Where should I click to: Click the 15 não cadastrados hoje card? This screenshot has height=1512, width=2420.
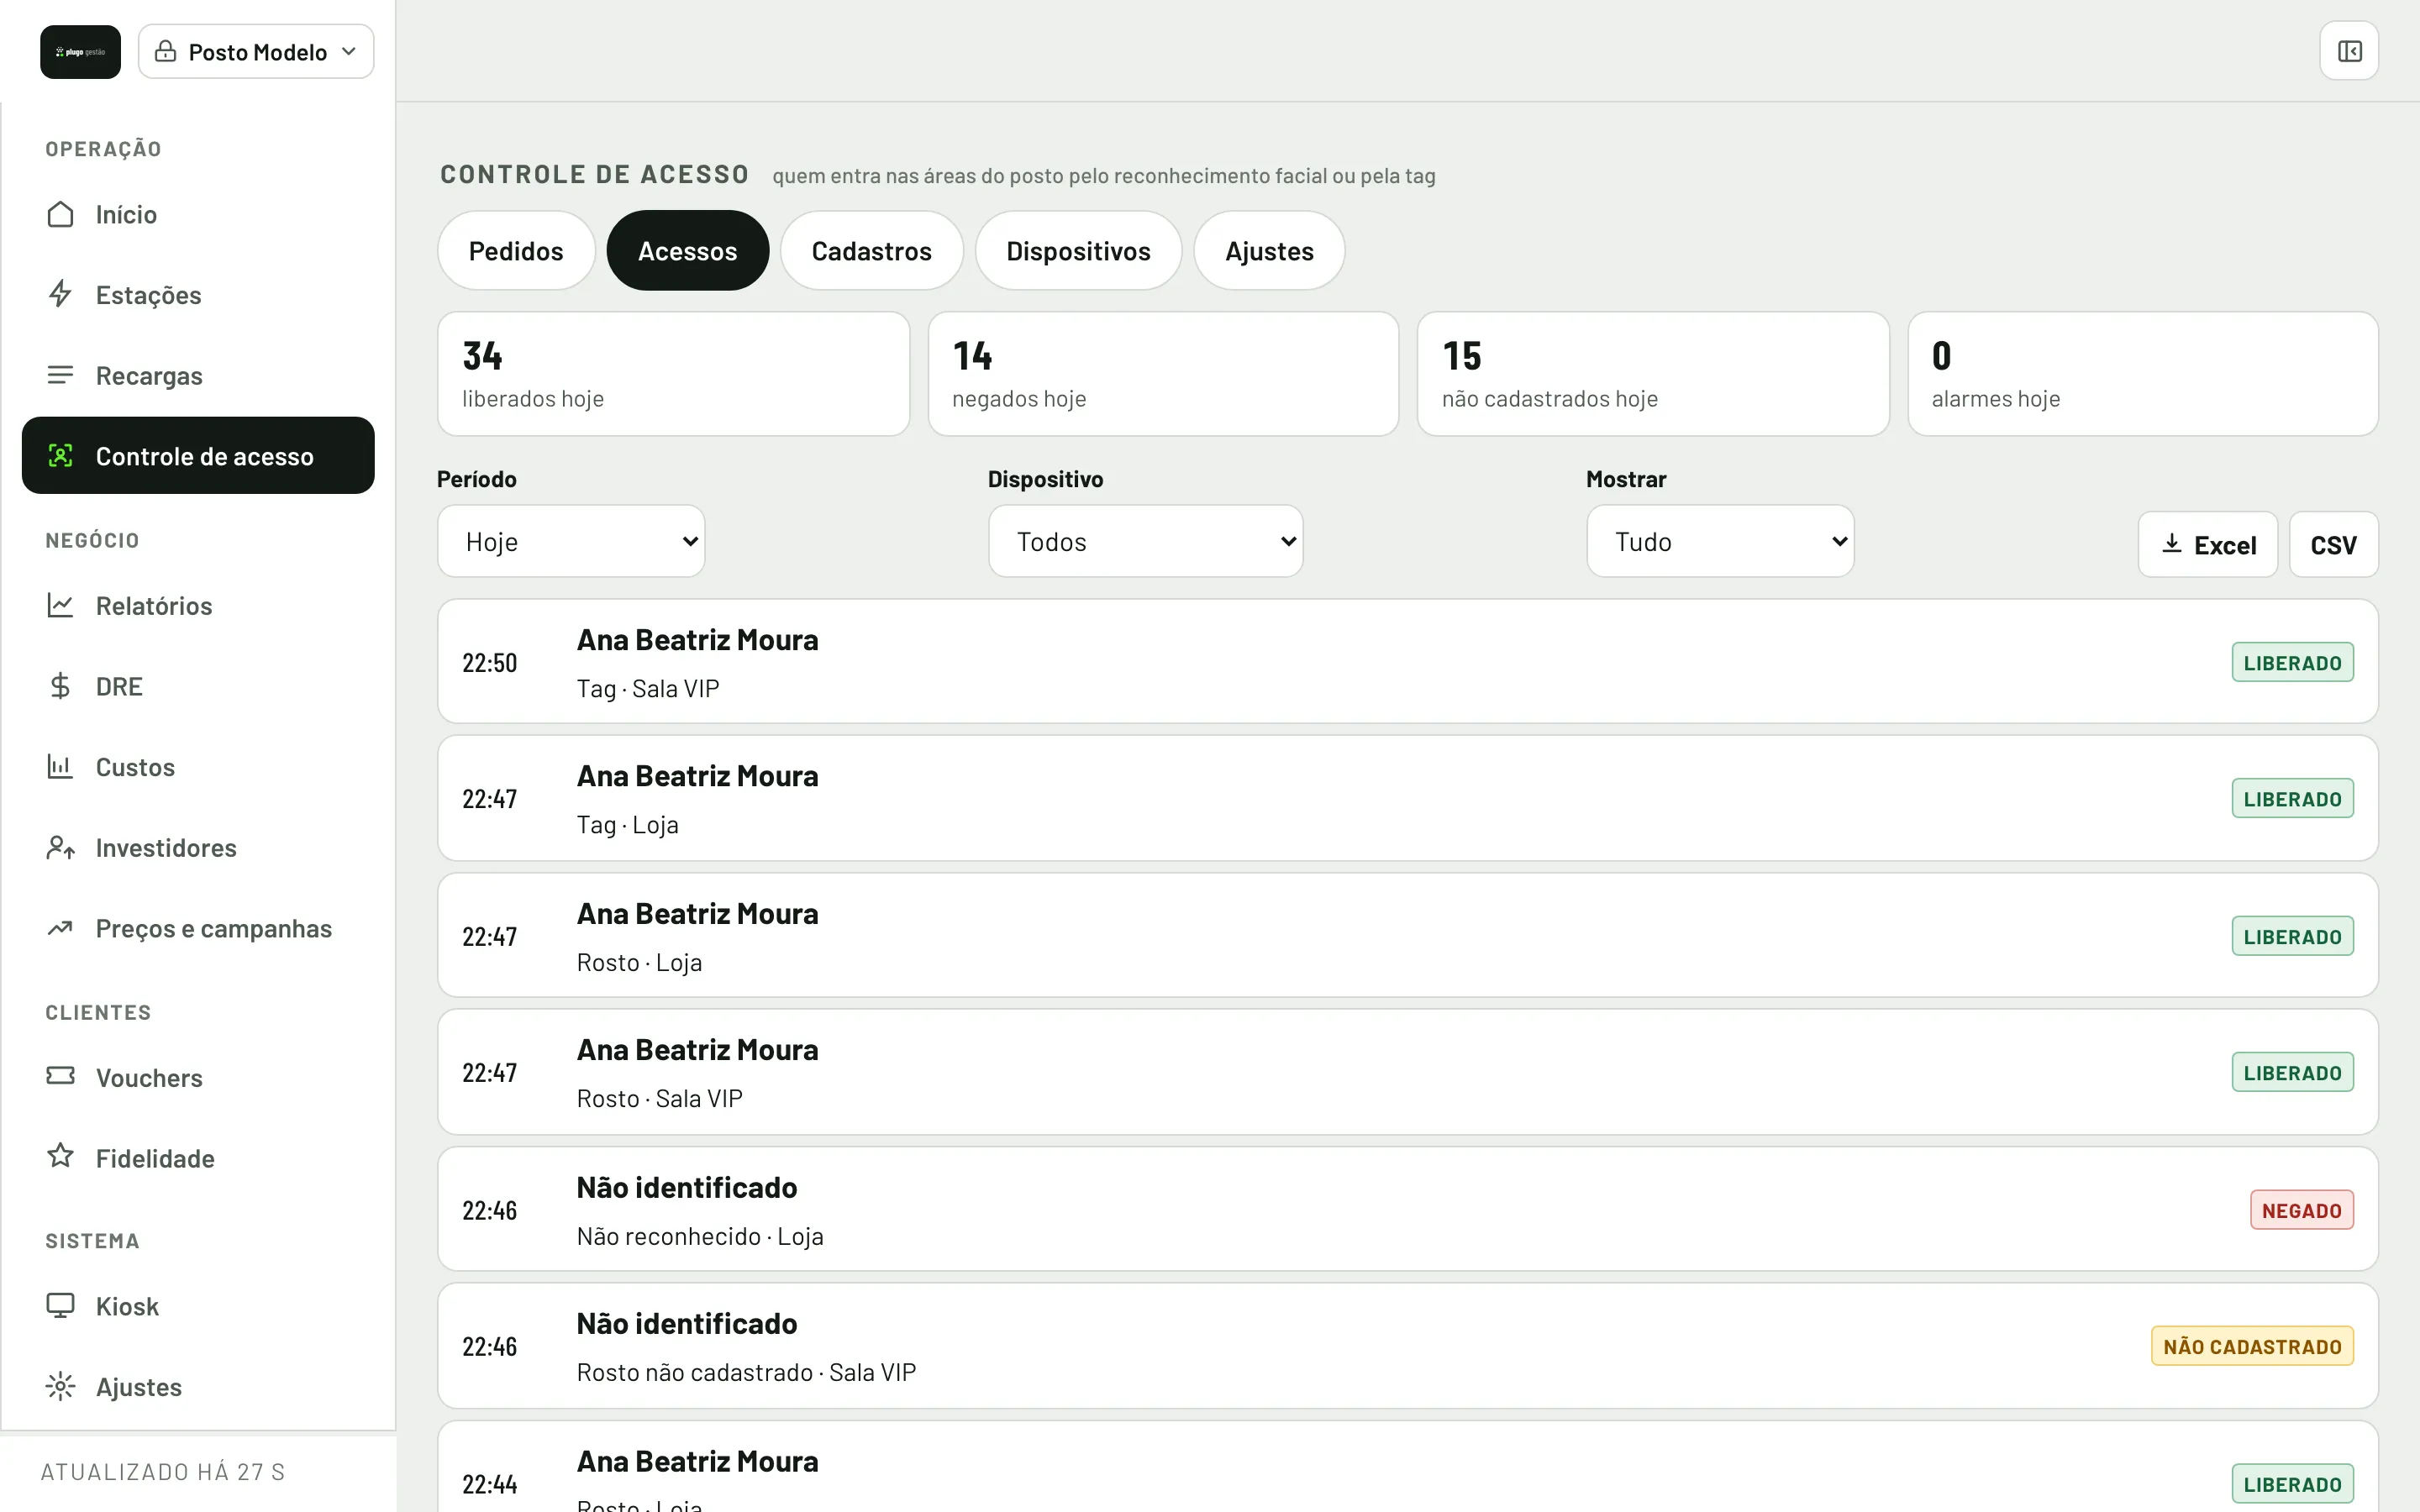(1654, 374)
